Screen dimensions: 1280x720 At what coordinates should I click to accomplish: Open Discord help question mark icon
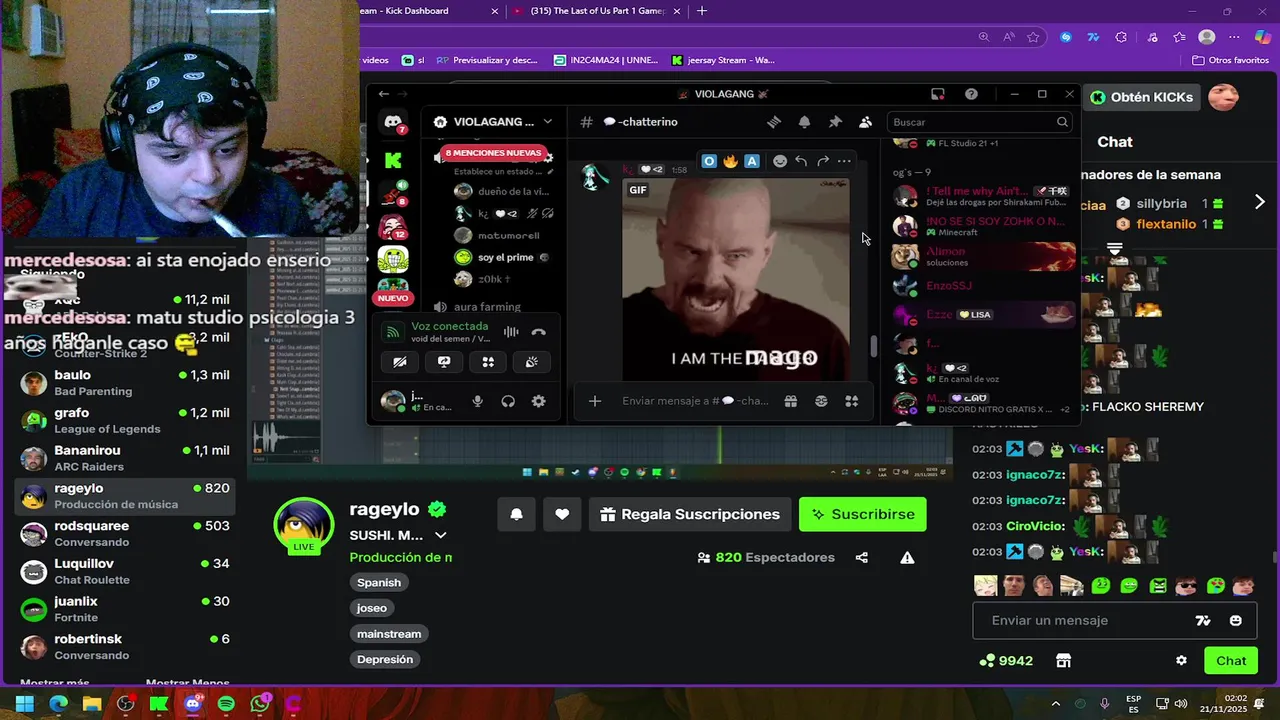[x=971, y=94]
